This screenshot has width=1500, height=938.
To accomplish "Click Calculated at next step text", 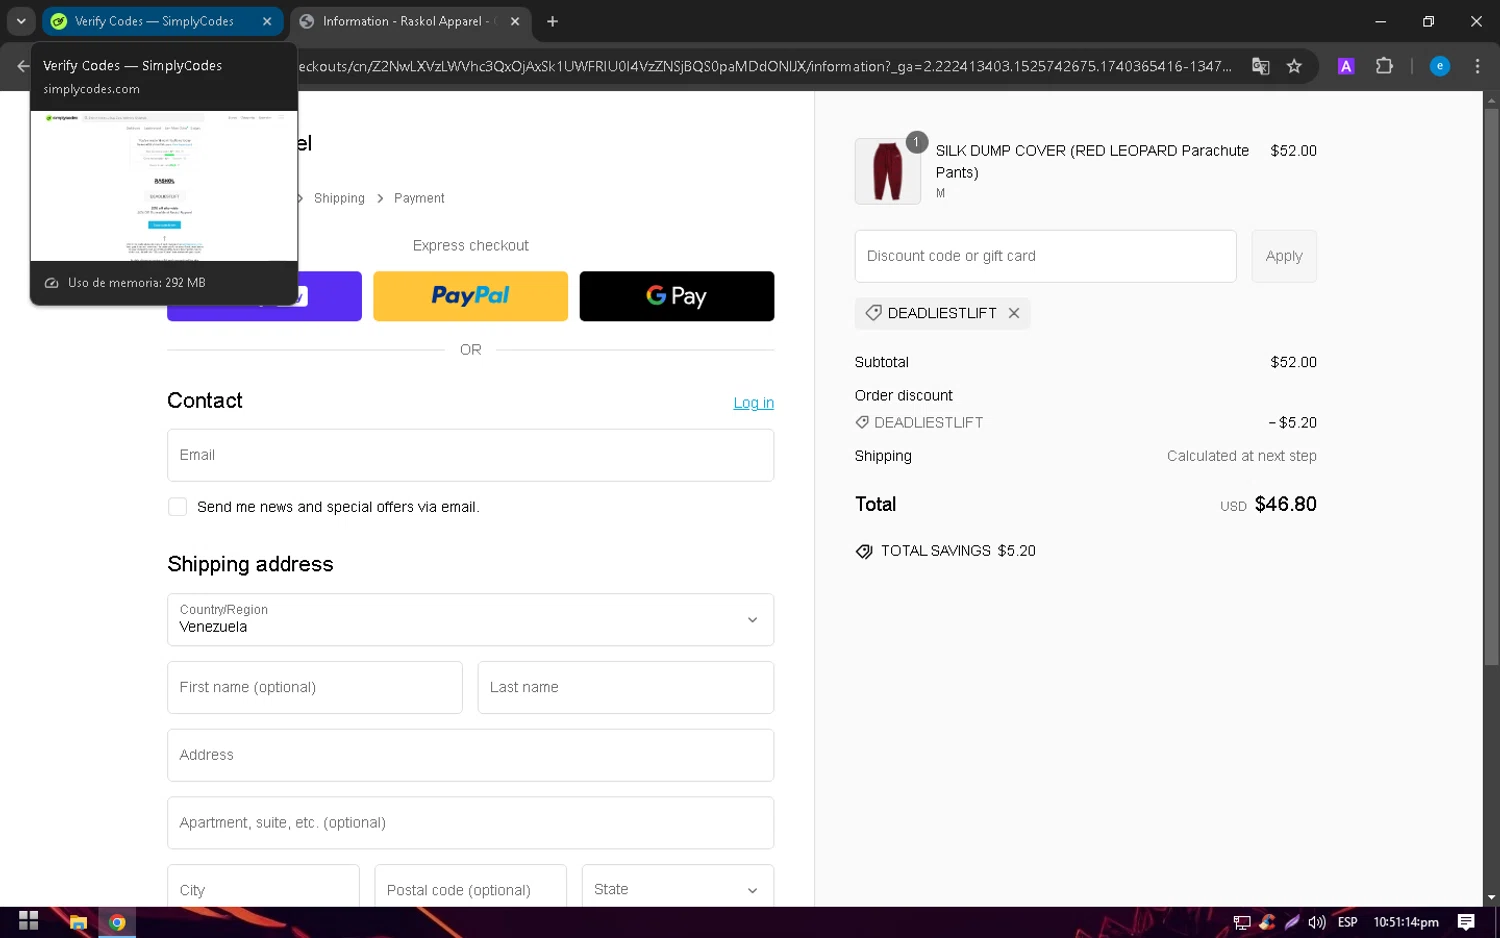I will click(x=1241, y=456).
